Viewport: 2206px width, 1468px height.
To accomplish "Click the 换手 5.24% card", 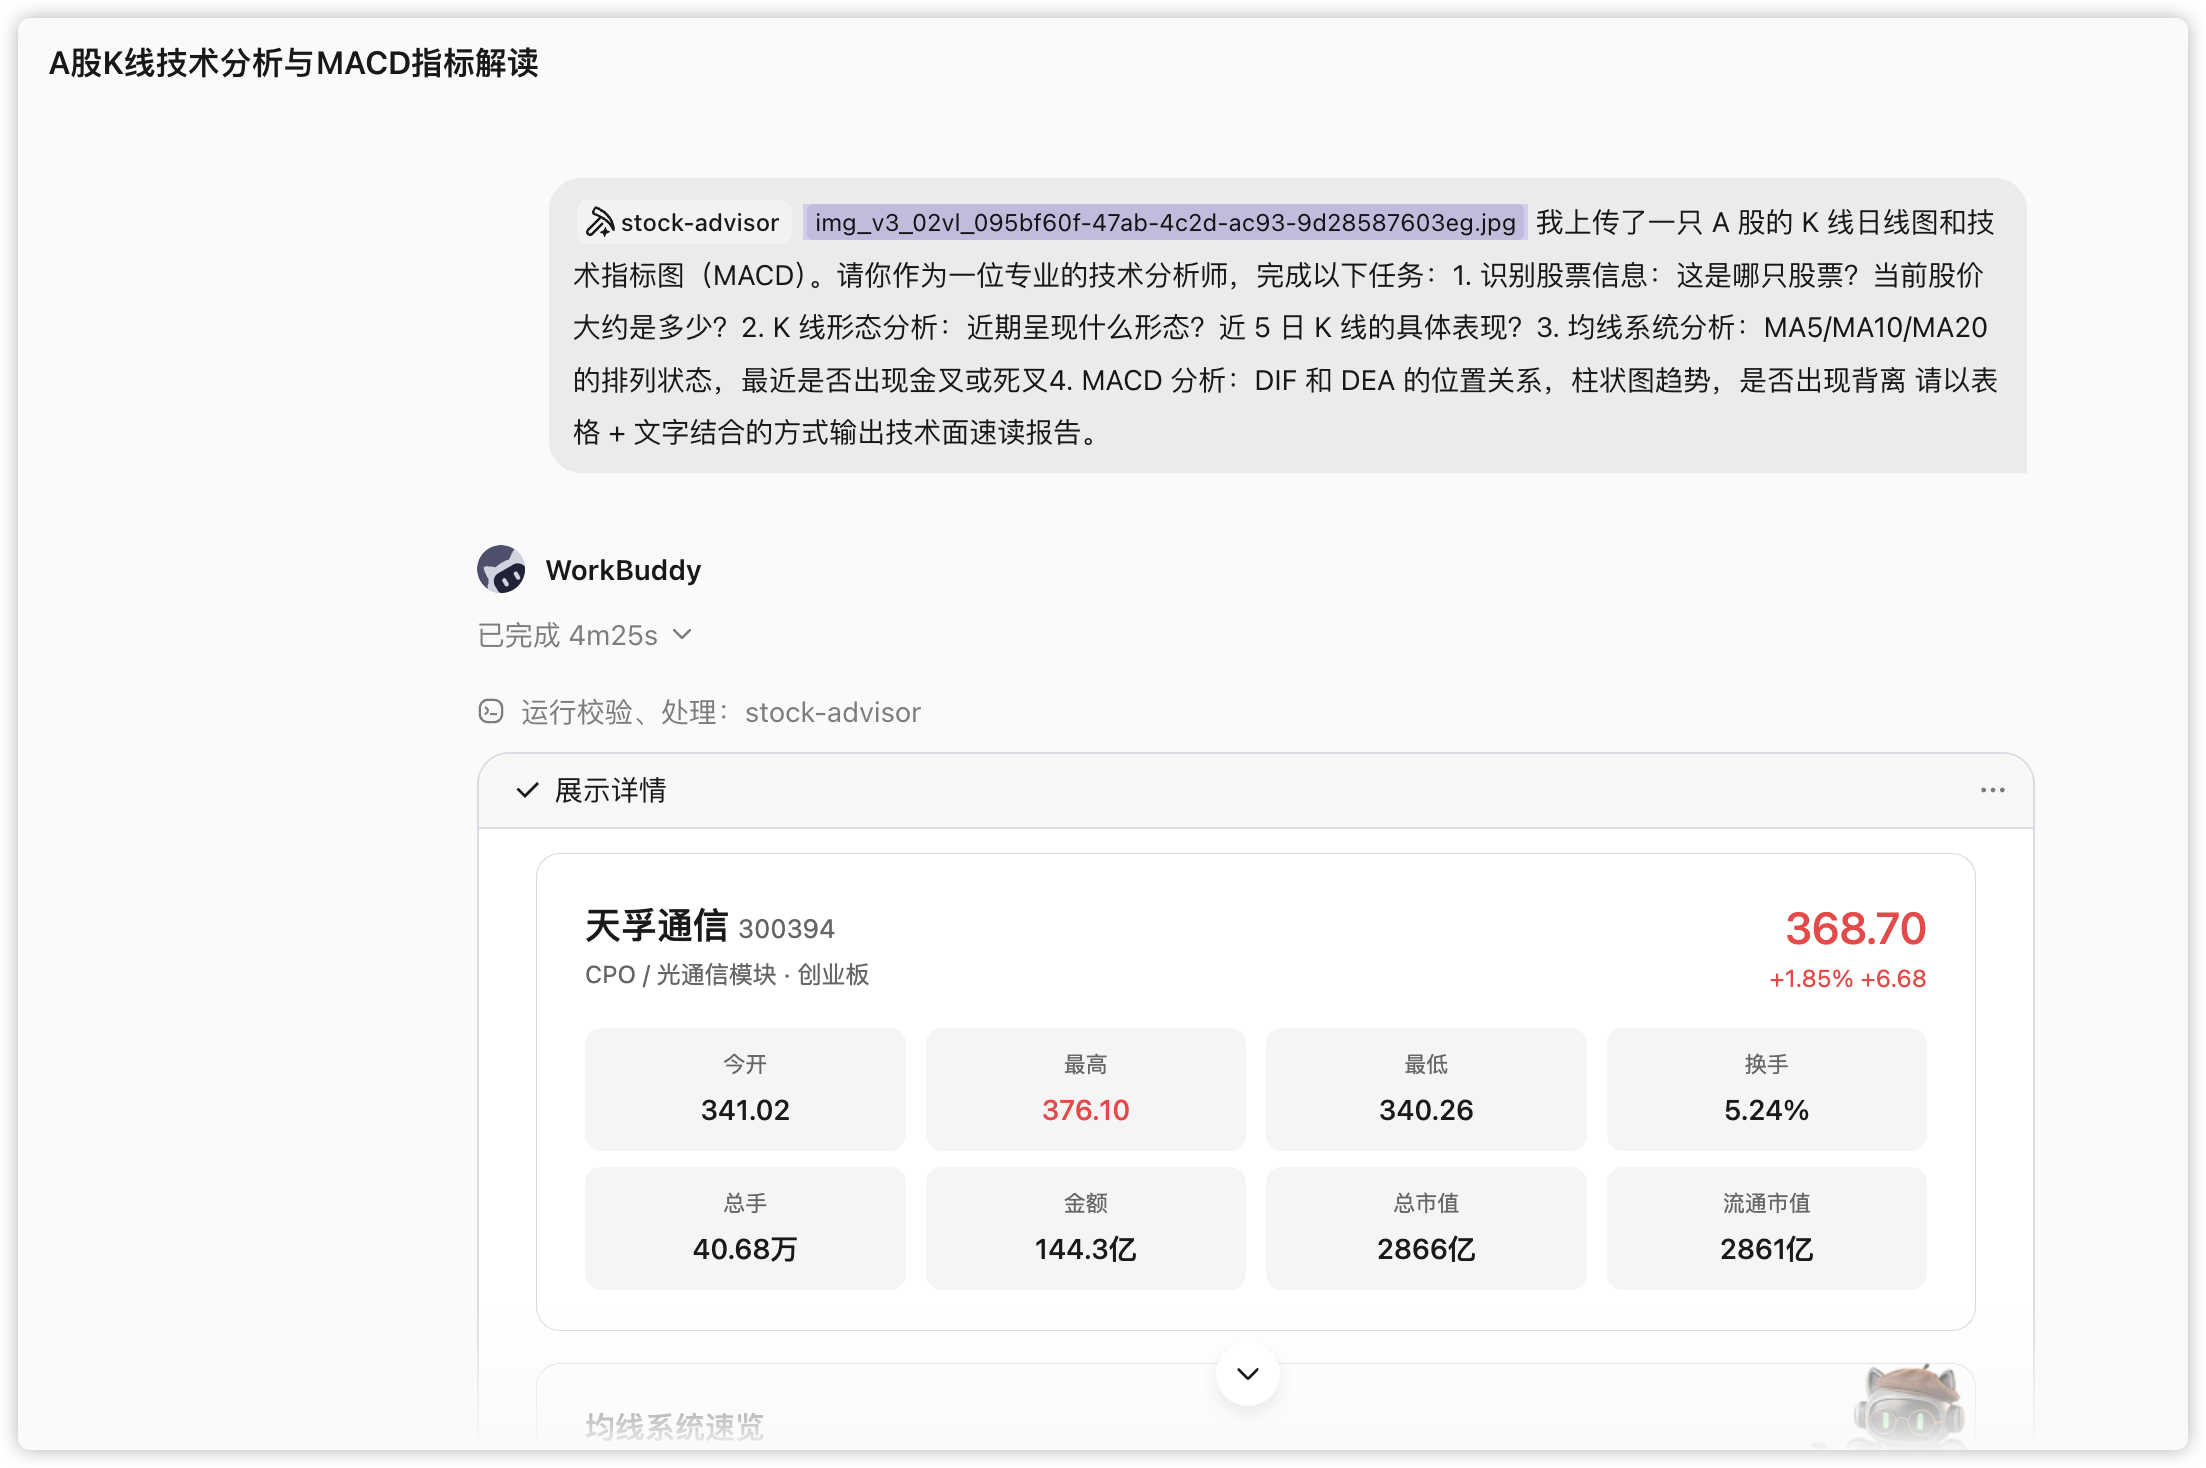I will [x=1766, y=1089].
